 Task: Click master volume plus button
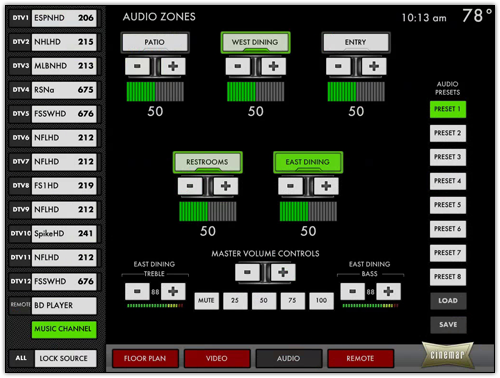pyautogui.click(x=283, y=272)
